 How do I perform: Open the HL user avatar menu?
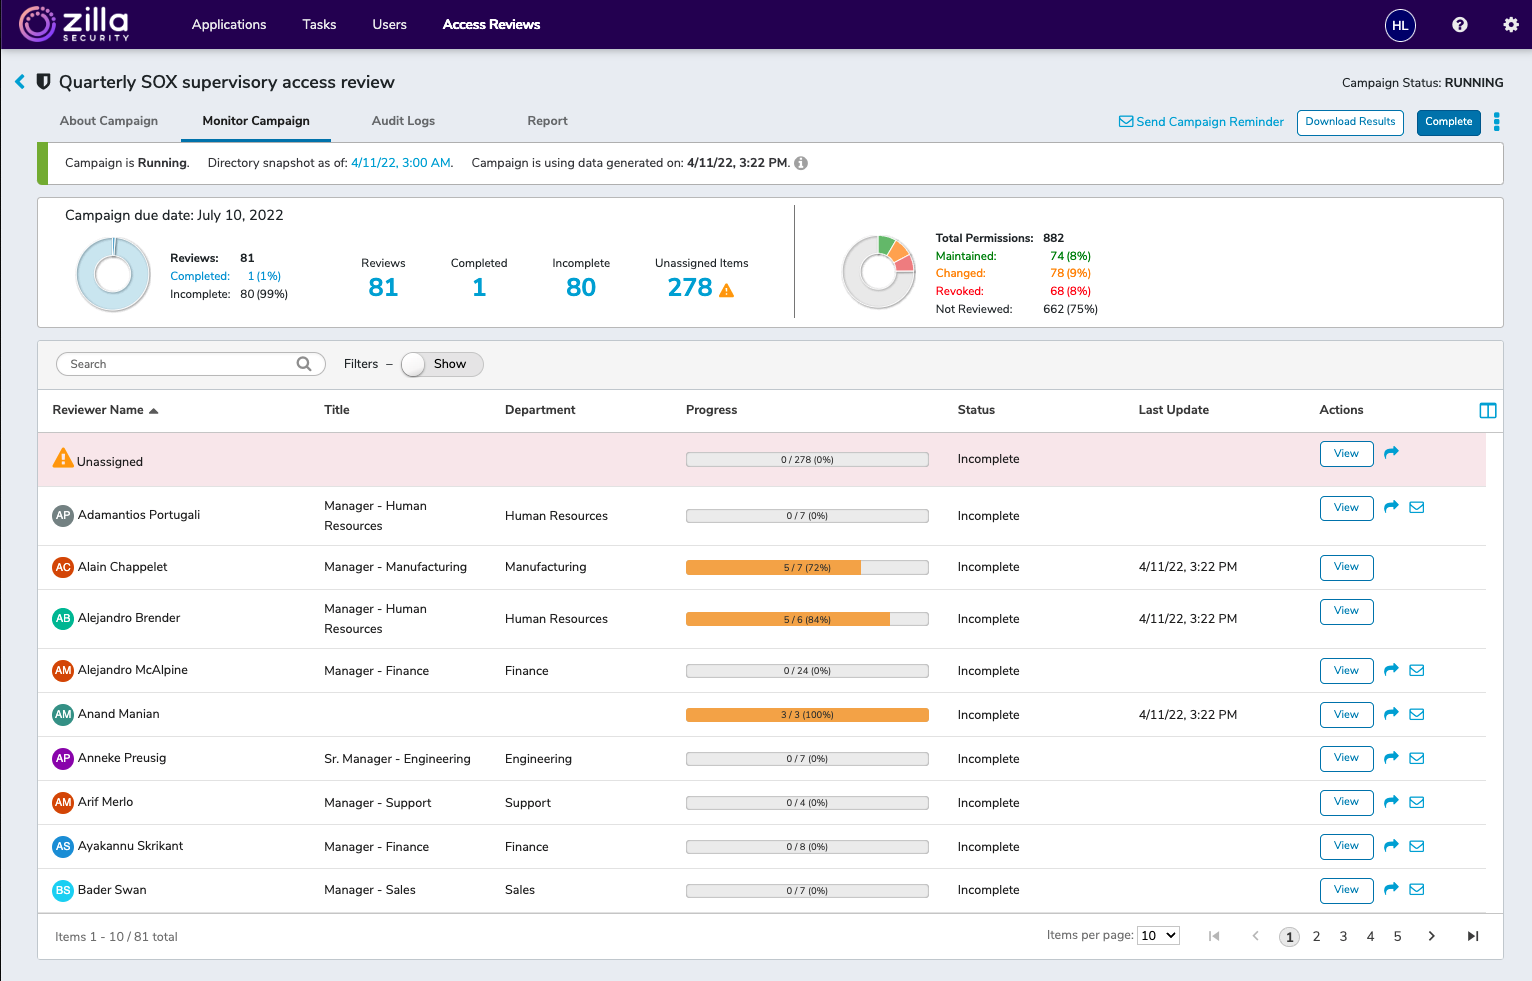pyautogui.click(x=1400, y=25)
